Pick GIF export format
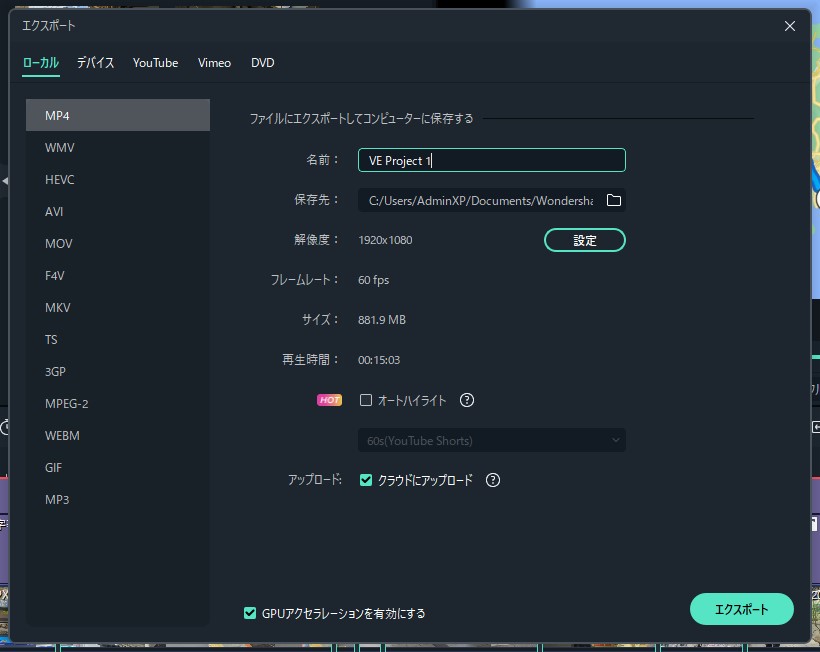This screenshot has width=820, height=652. coord(55,468)
